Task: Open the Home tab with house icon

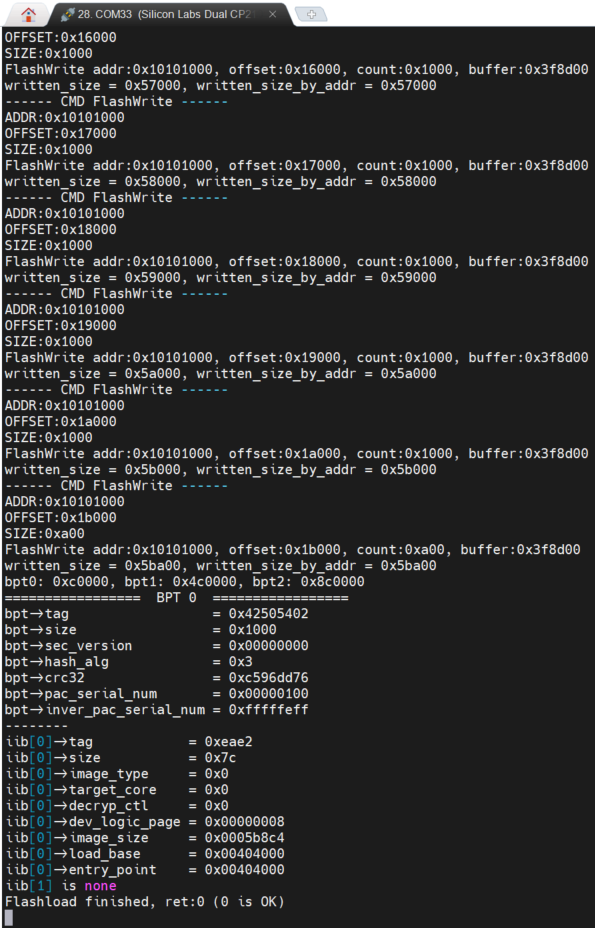Action: 28,14
